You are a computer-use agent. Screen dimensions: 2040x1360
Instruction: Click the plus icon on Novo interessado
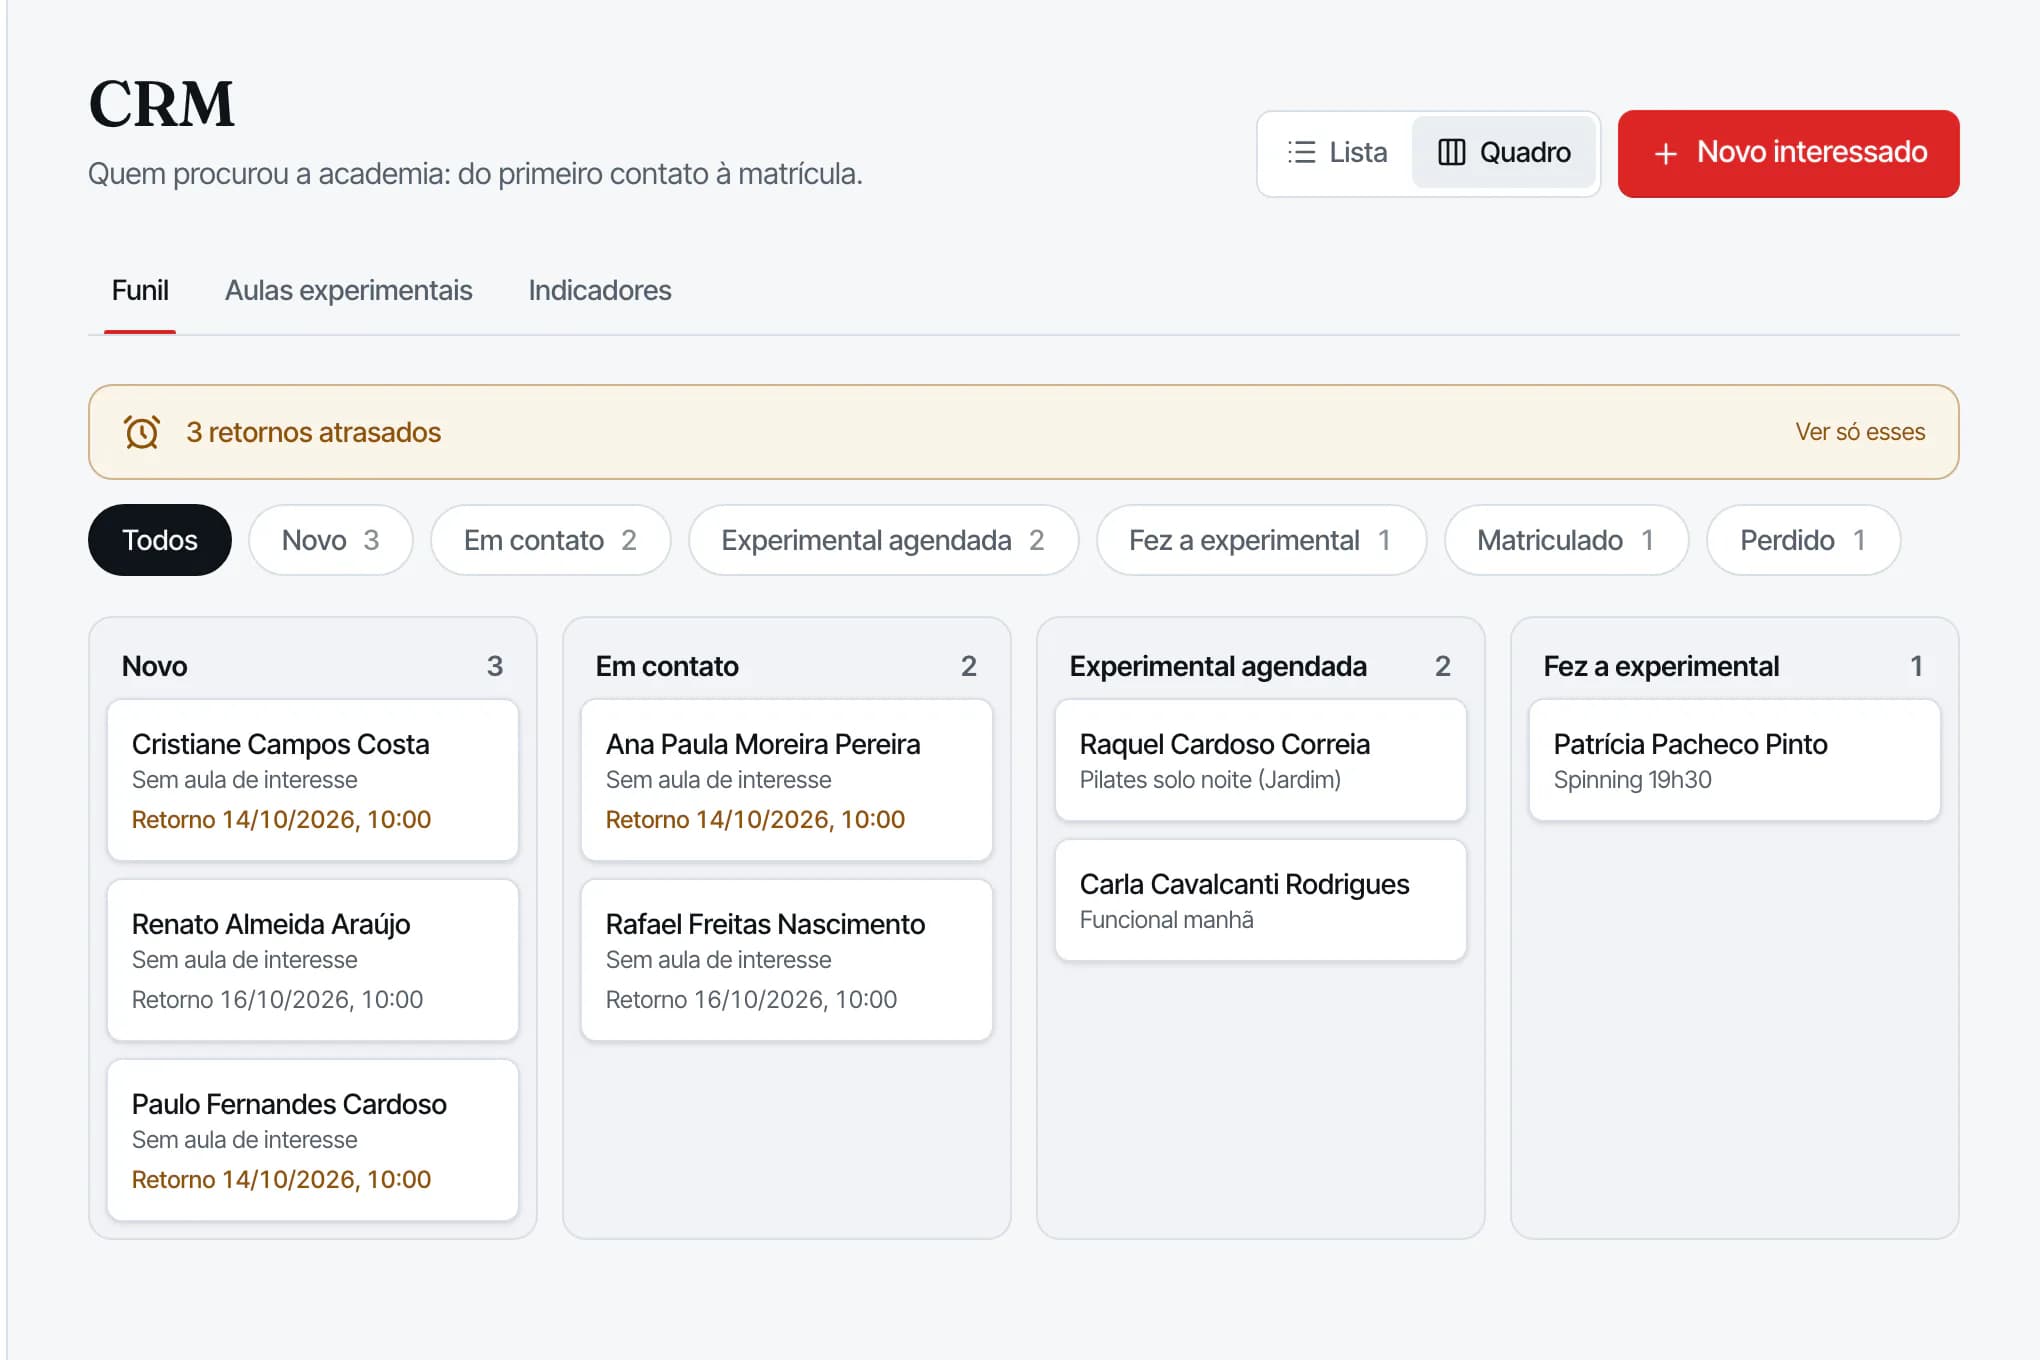click(1665, 153)
